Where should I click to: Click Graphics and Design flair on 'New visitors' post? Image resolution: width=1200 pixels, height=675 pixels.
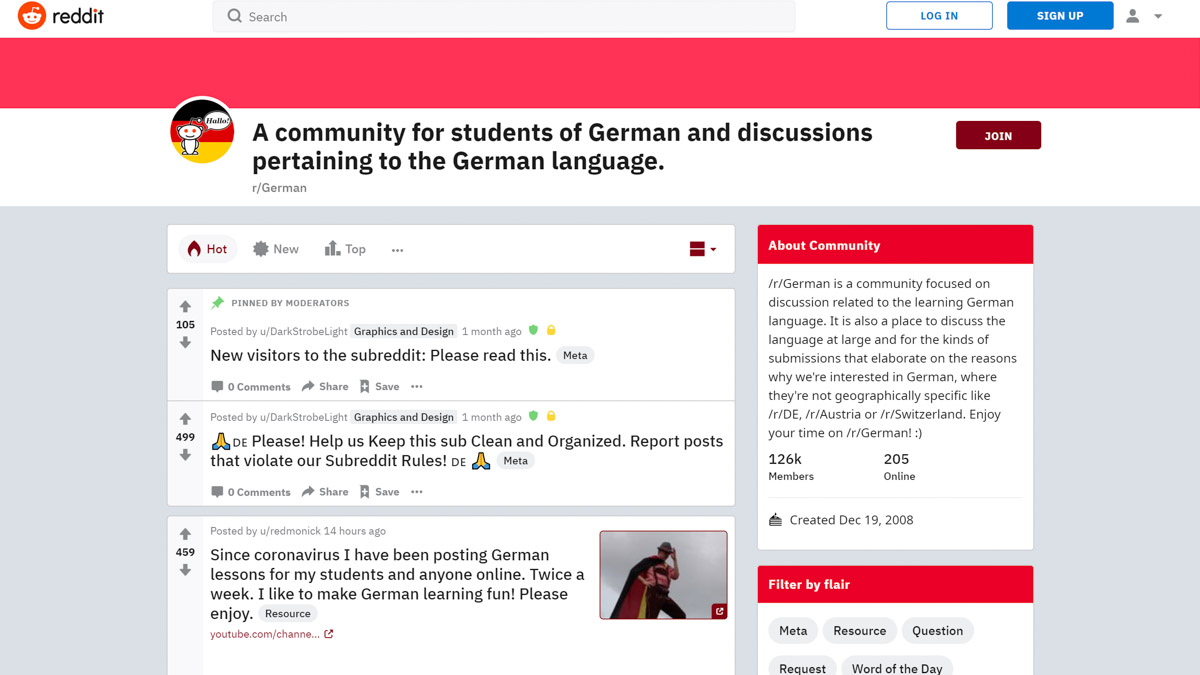coord(404,331)
